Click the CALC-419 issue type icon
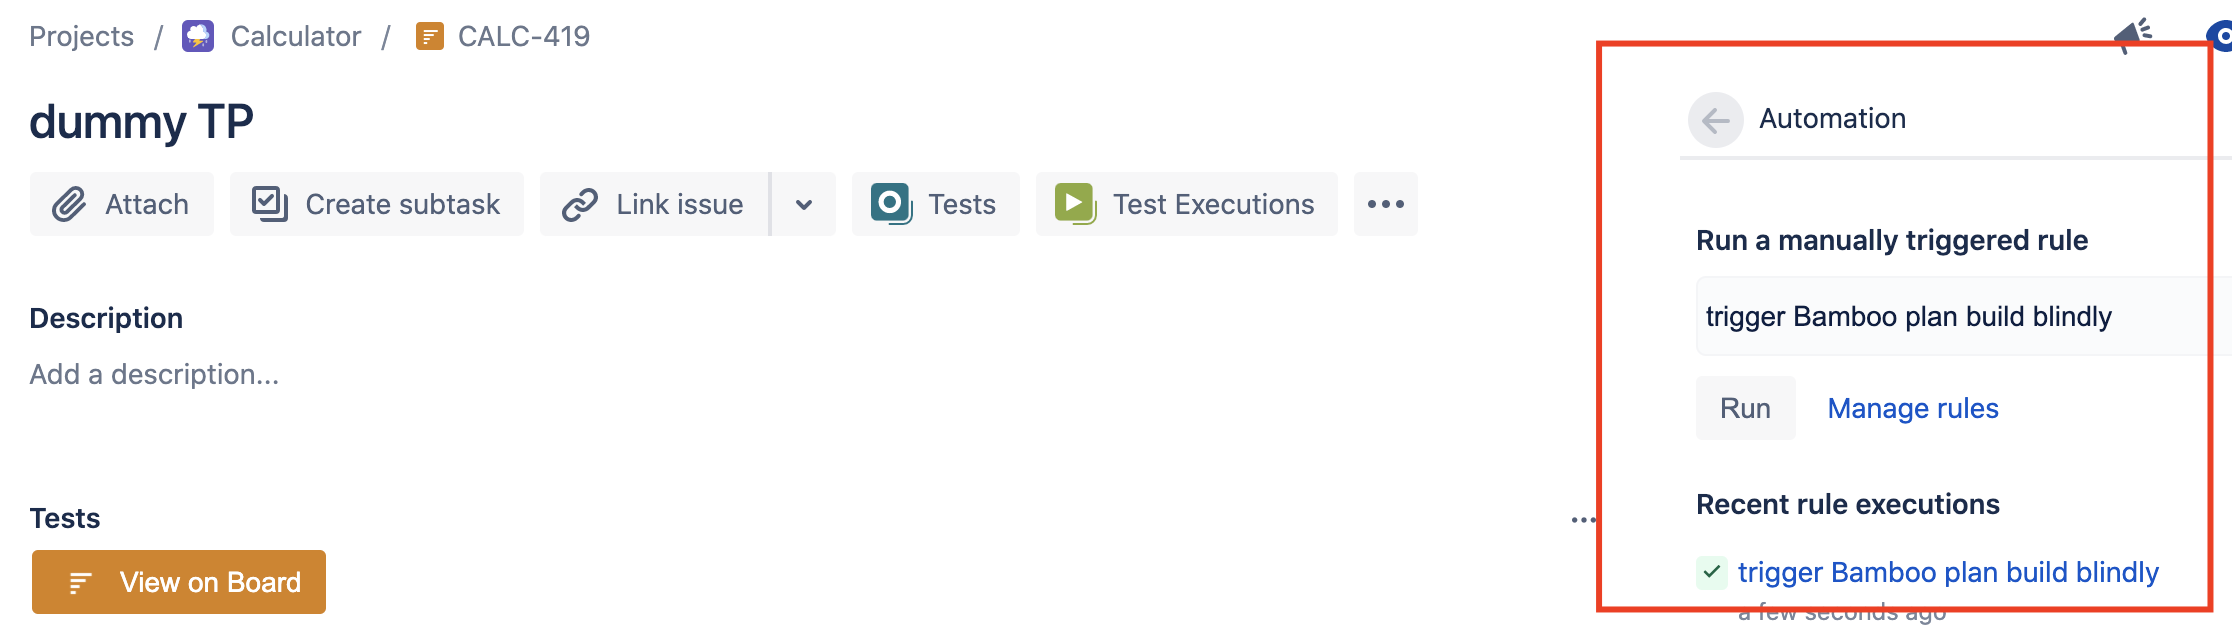This screenshot has height=626, width=2232. [x=430, y=37]
